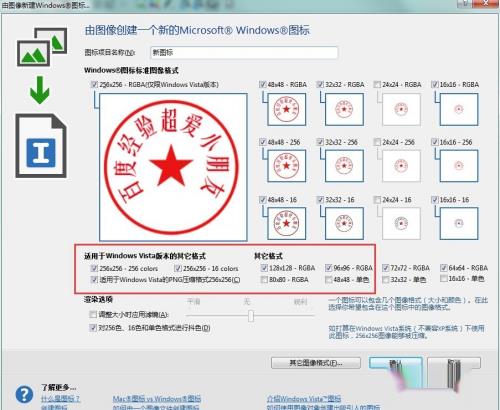Uncheck the 48x48 - RGBA format
Viewport: 500px width, 410px height.
pos(263,84)
